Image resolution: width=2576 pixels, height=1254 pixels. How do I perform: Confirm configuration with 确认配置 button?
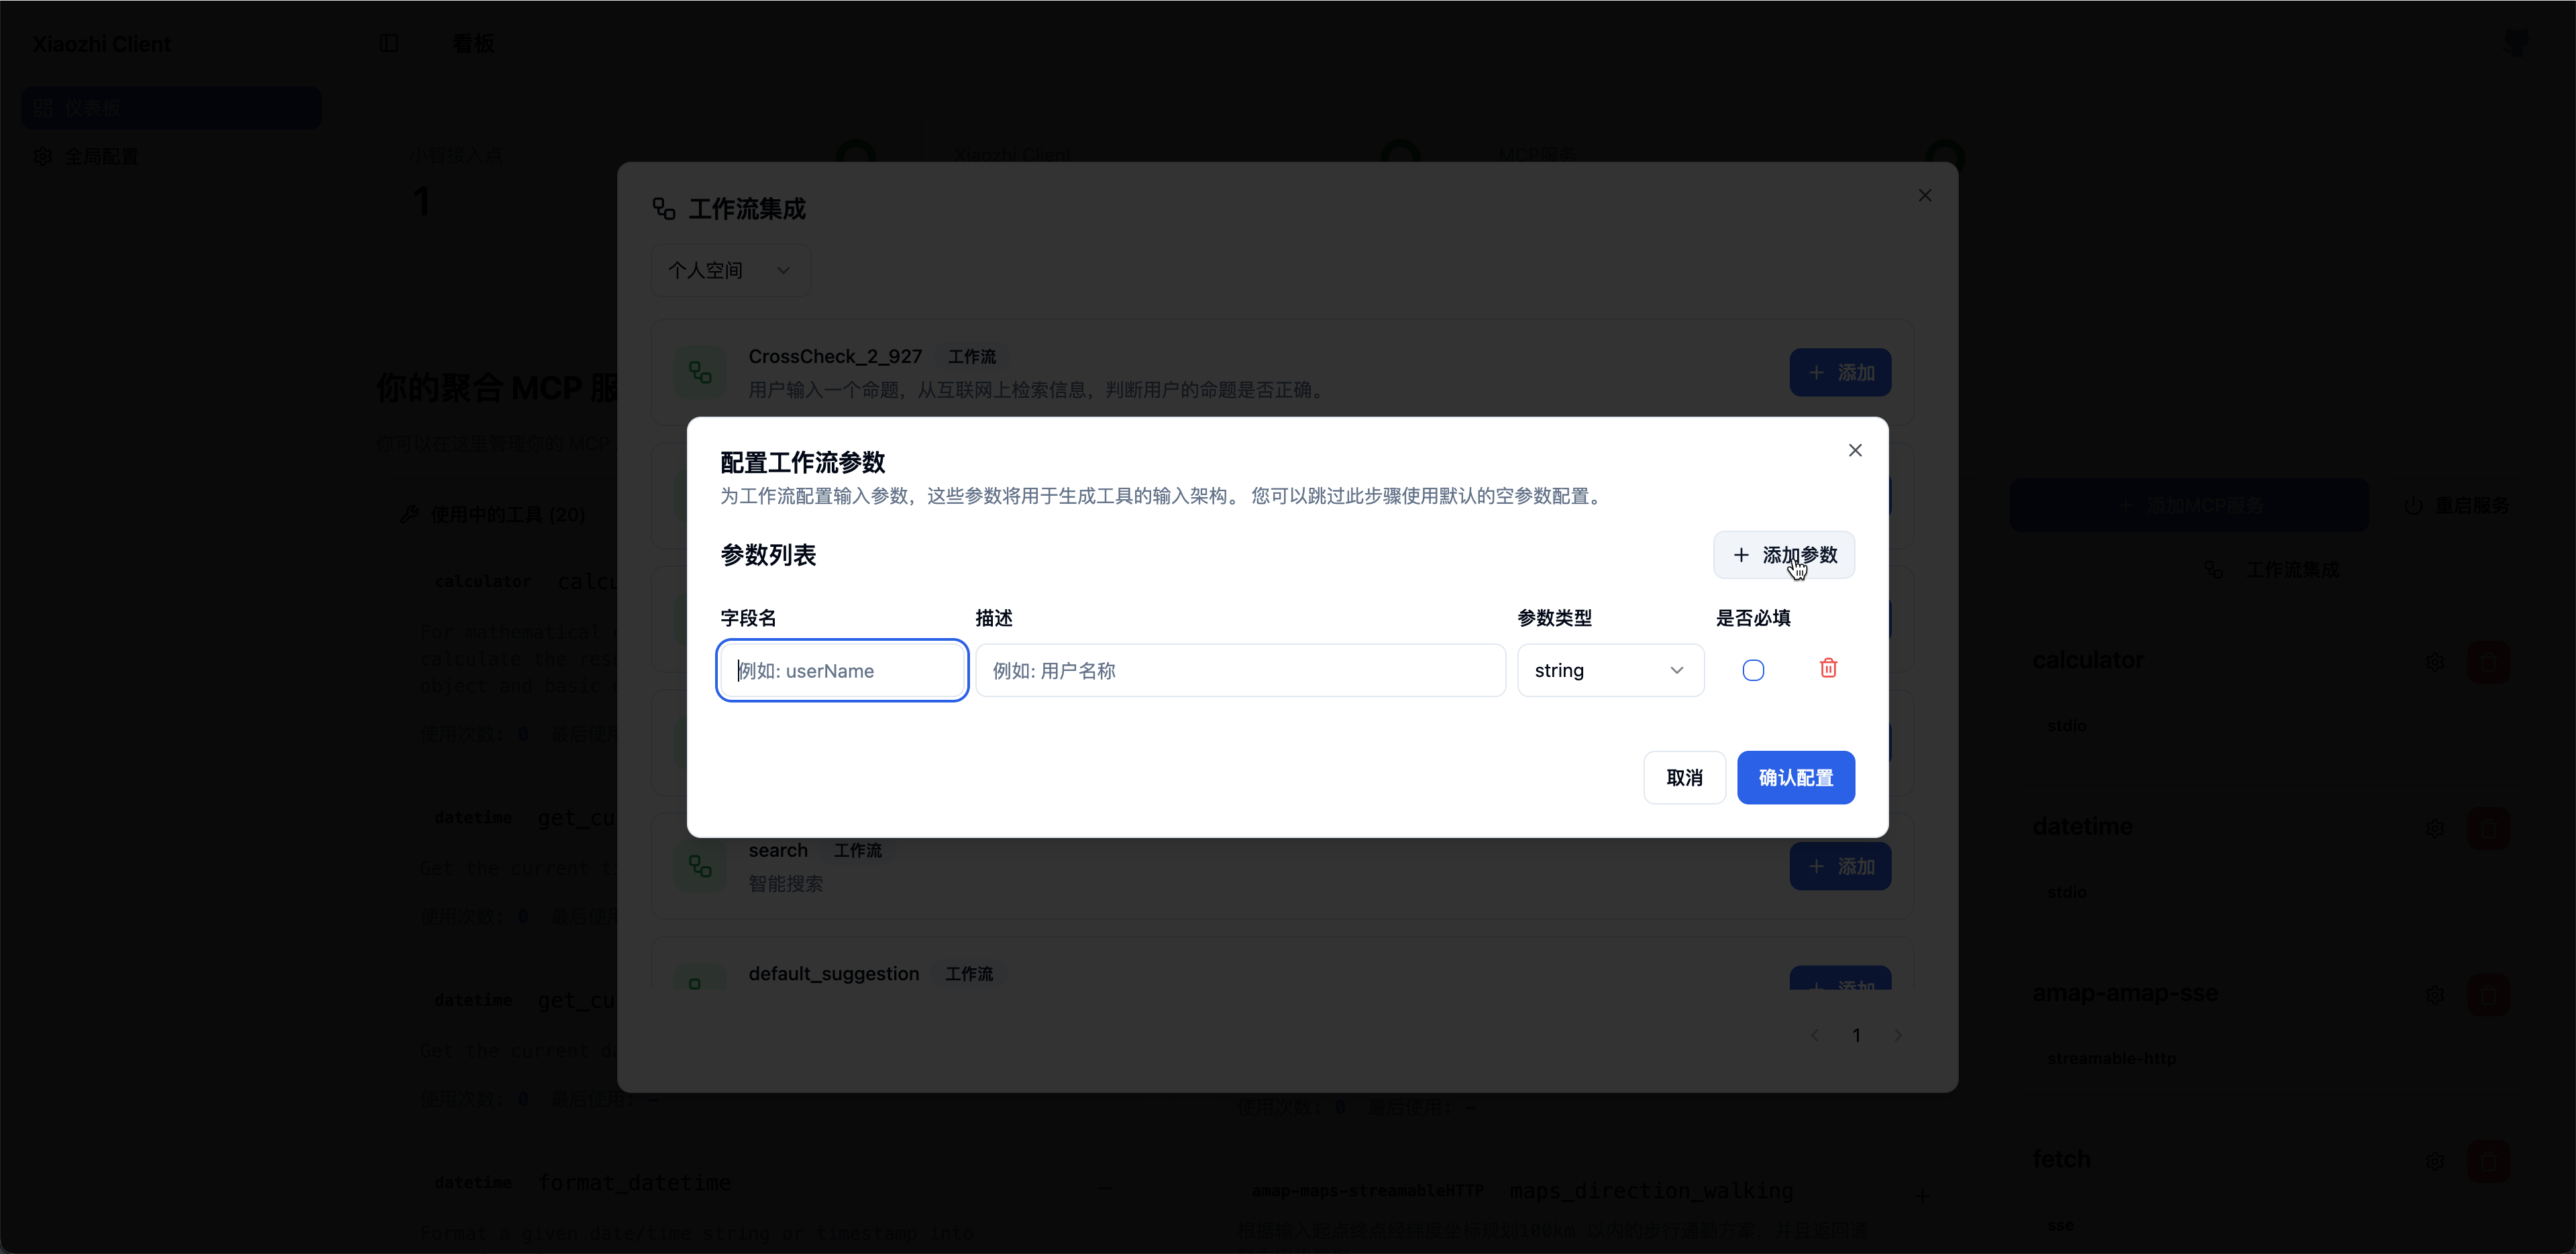(1795, 777)
